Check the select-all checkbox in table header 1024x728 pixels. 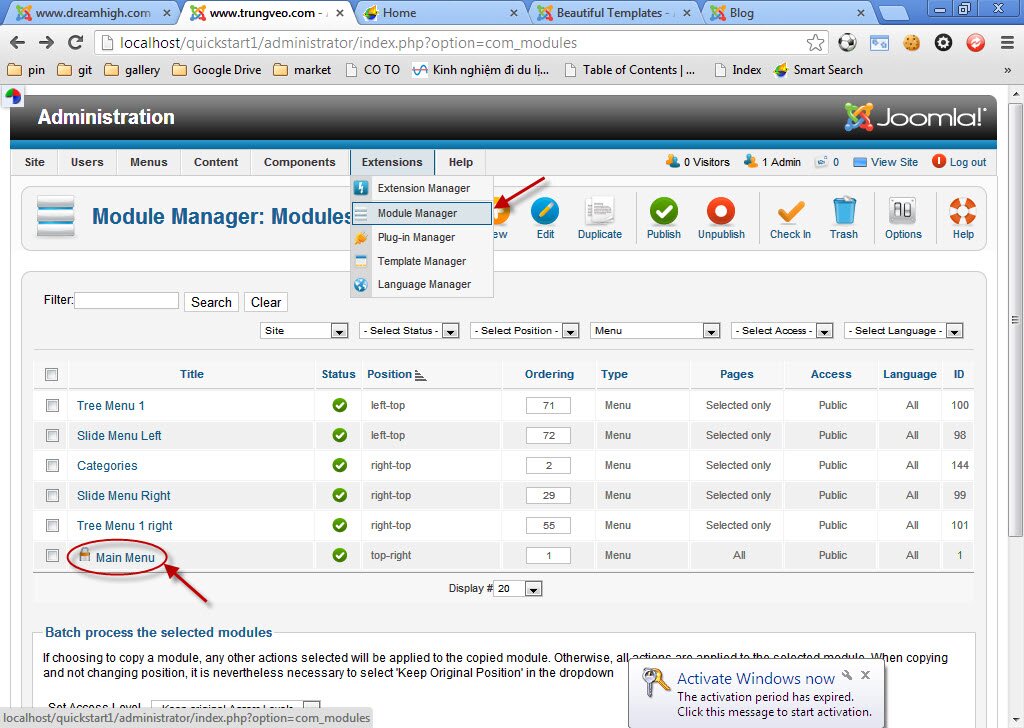point(51,374)
